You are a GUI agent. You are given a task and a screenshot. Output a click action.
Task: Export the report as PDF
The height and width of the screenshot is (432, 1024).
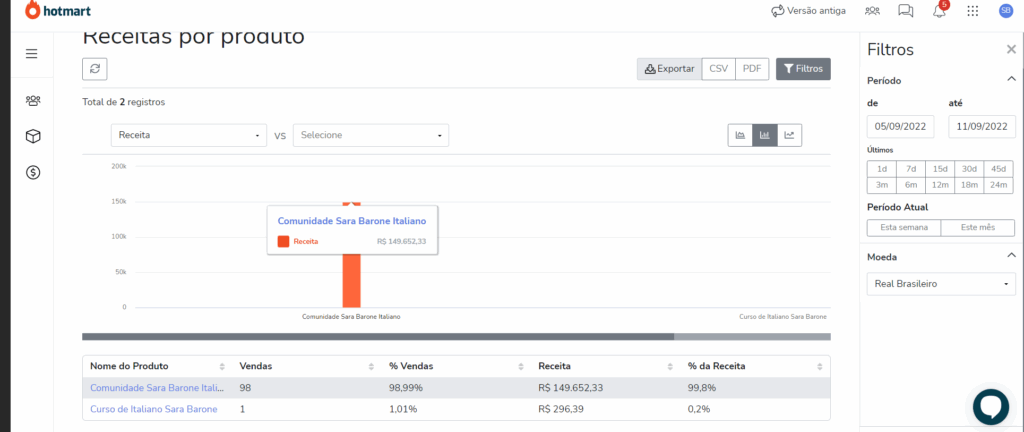[x=752, y=69]
